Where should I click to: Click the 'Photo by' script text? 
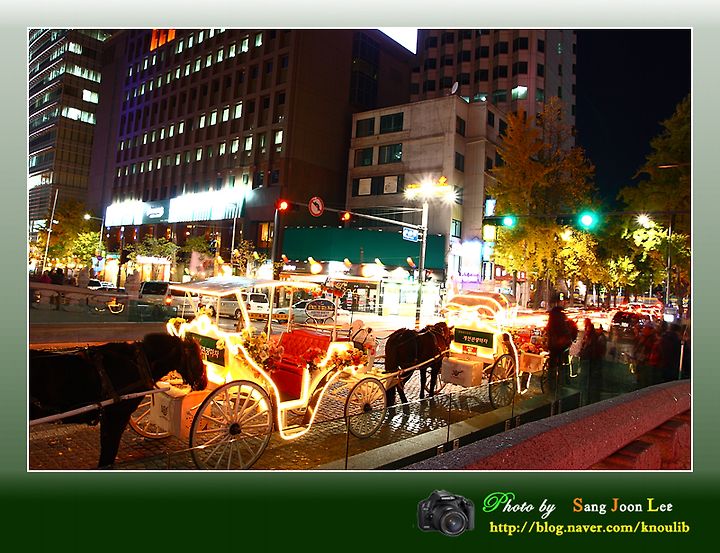click(x=519, y=504)
